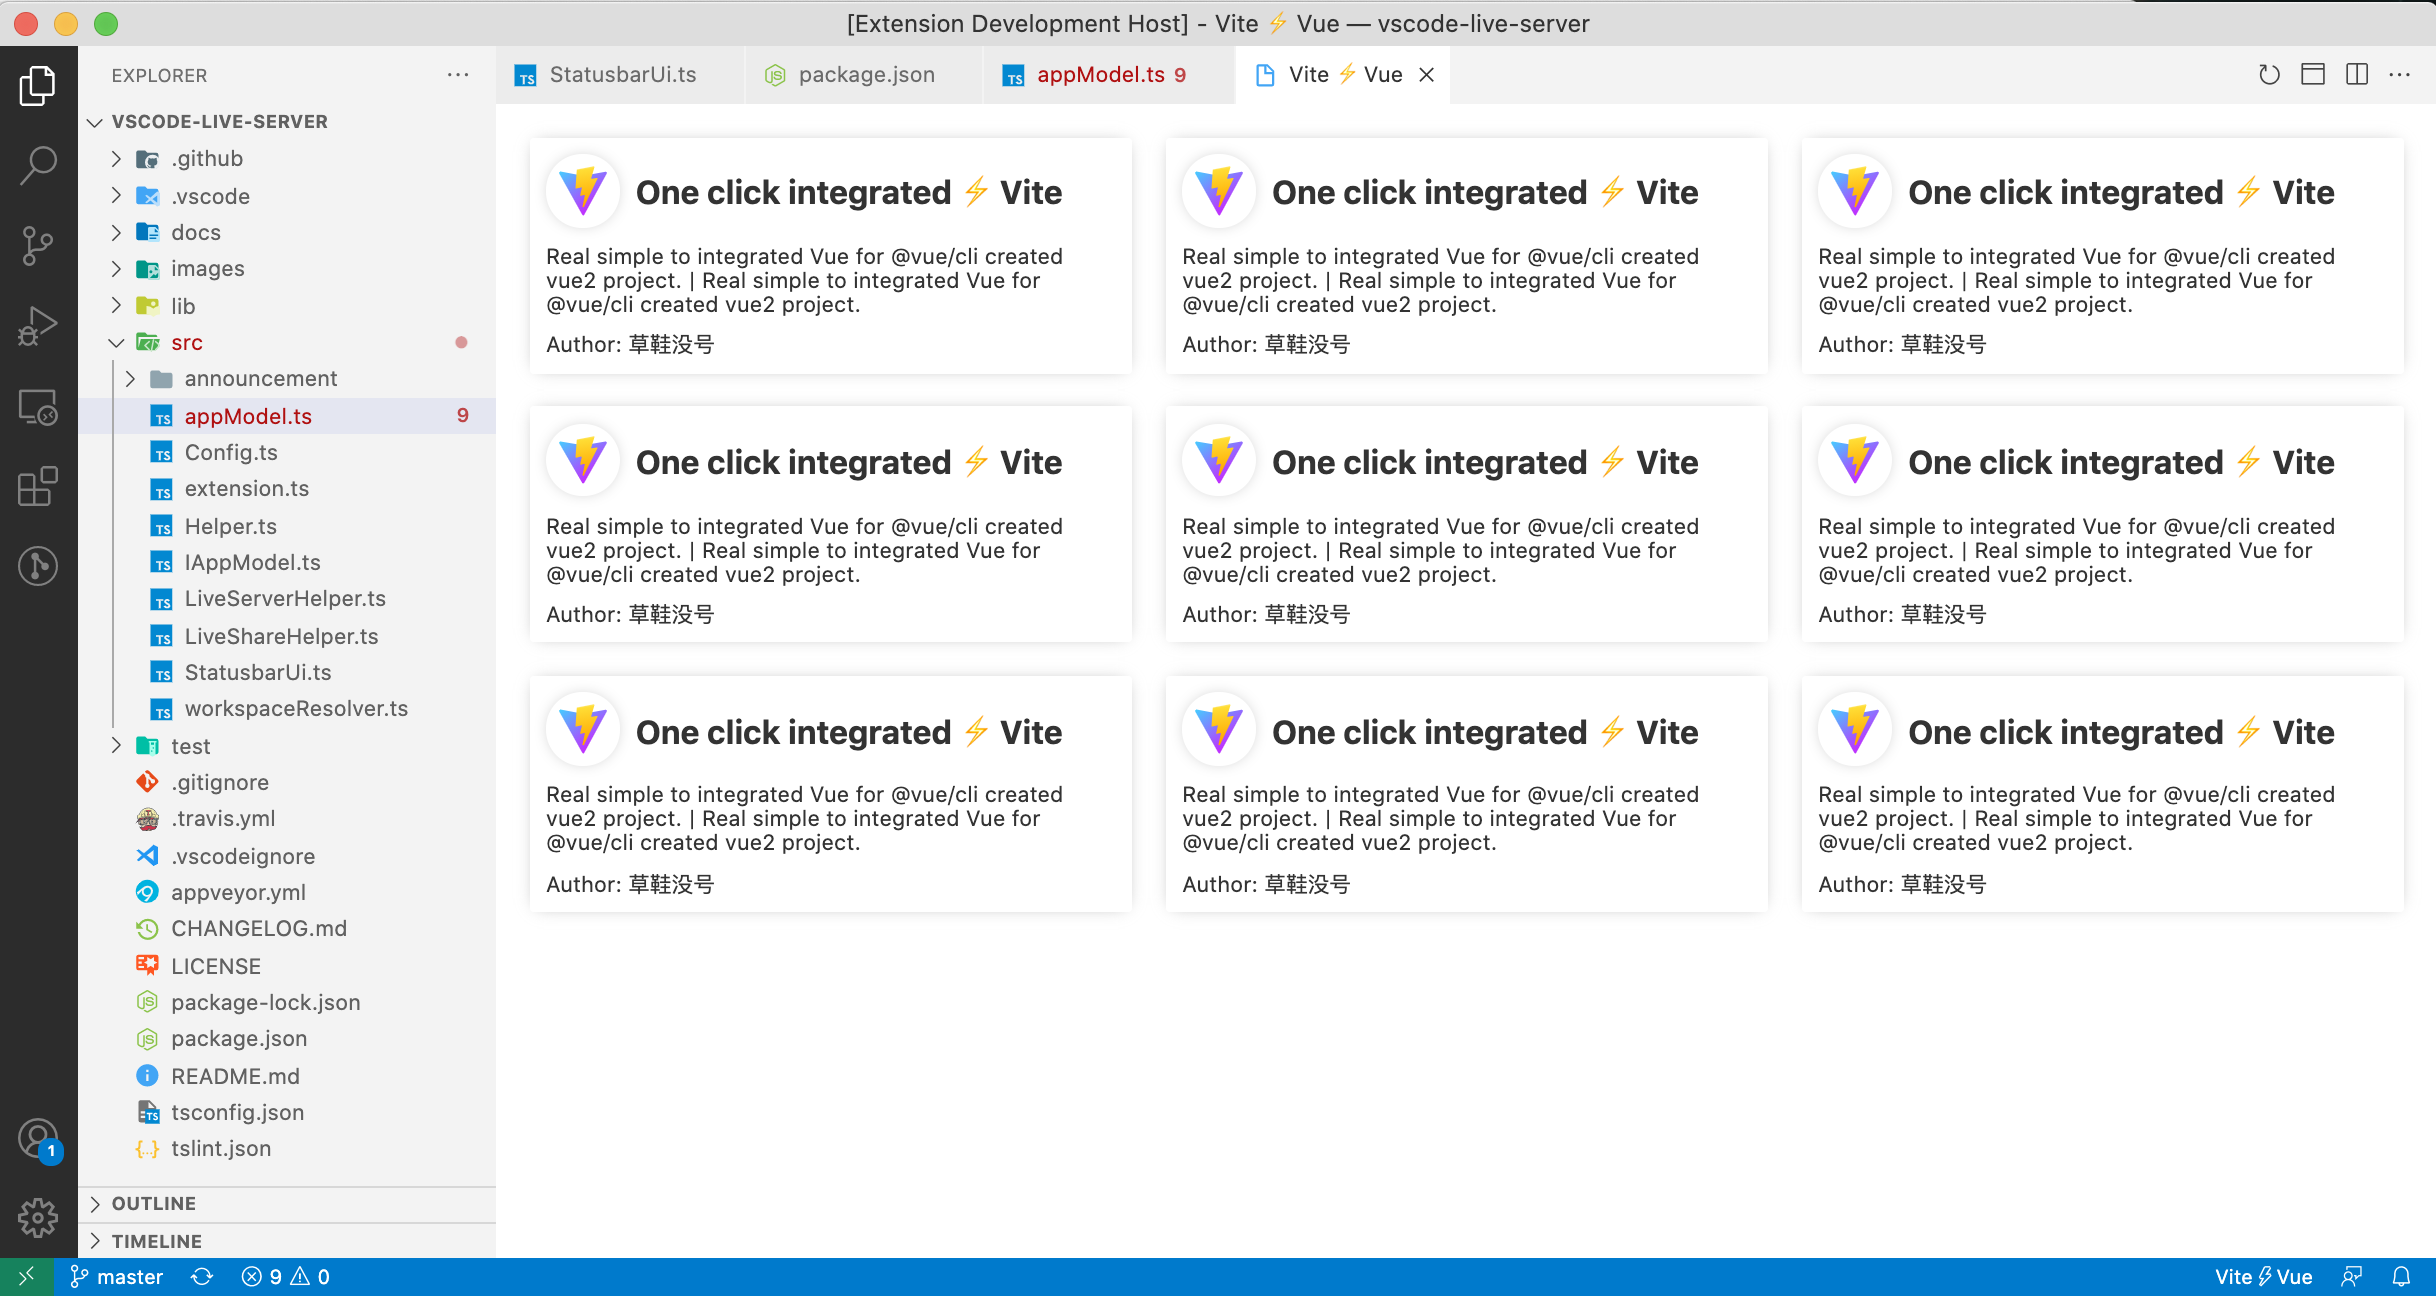The height and width of the screenshot is (1296, 2436).
Task: Toggle the editor layout panel icon
Action: [x=2313, y=75]
